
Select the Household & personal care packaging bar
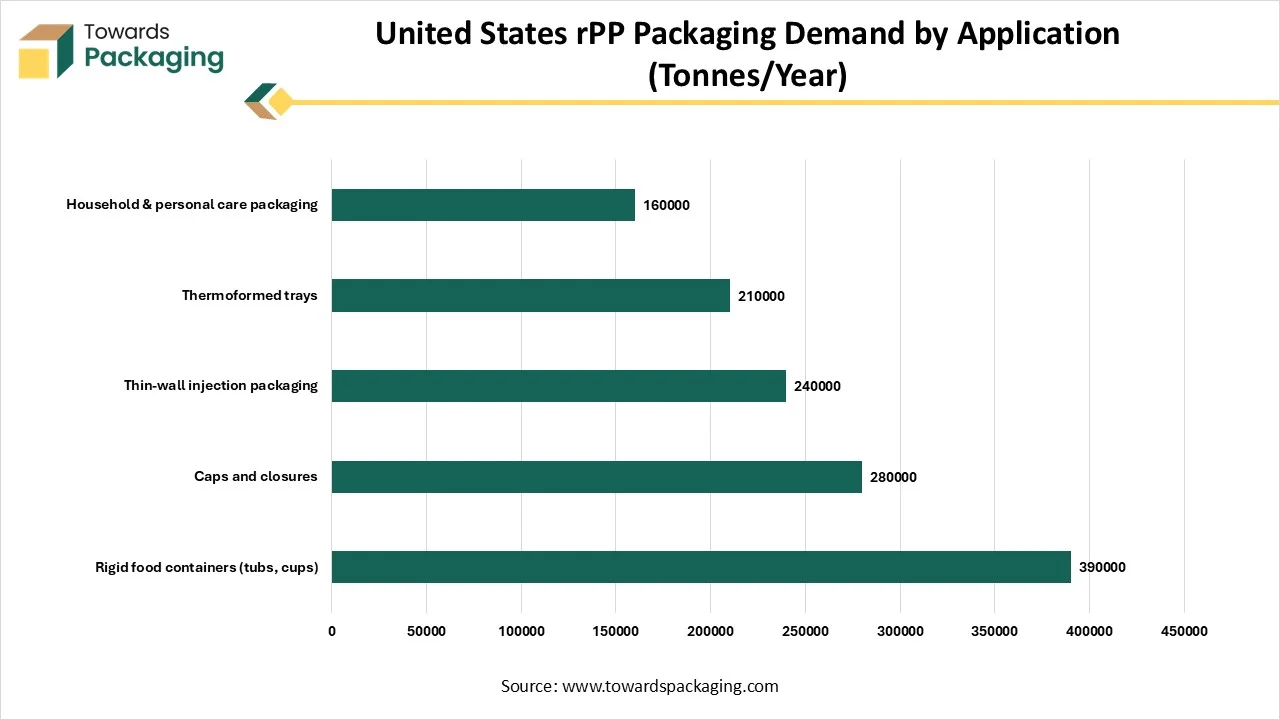tap(483, 204)
